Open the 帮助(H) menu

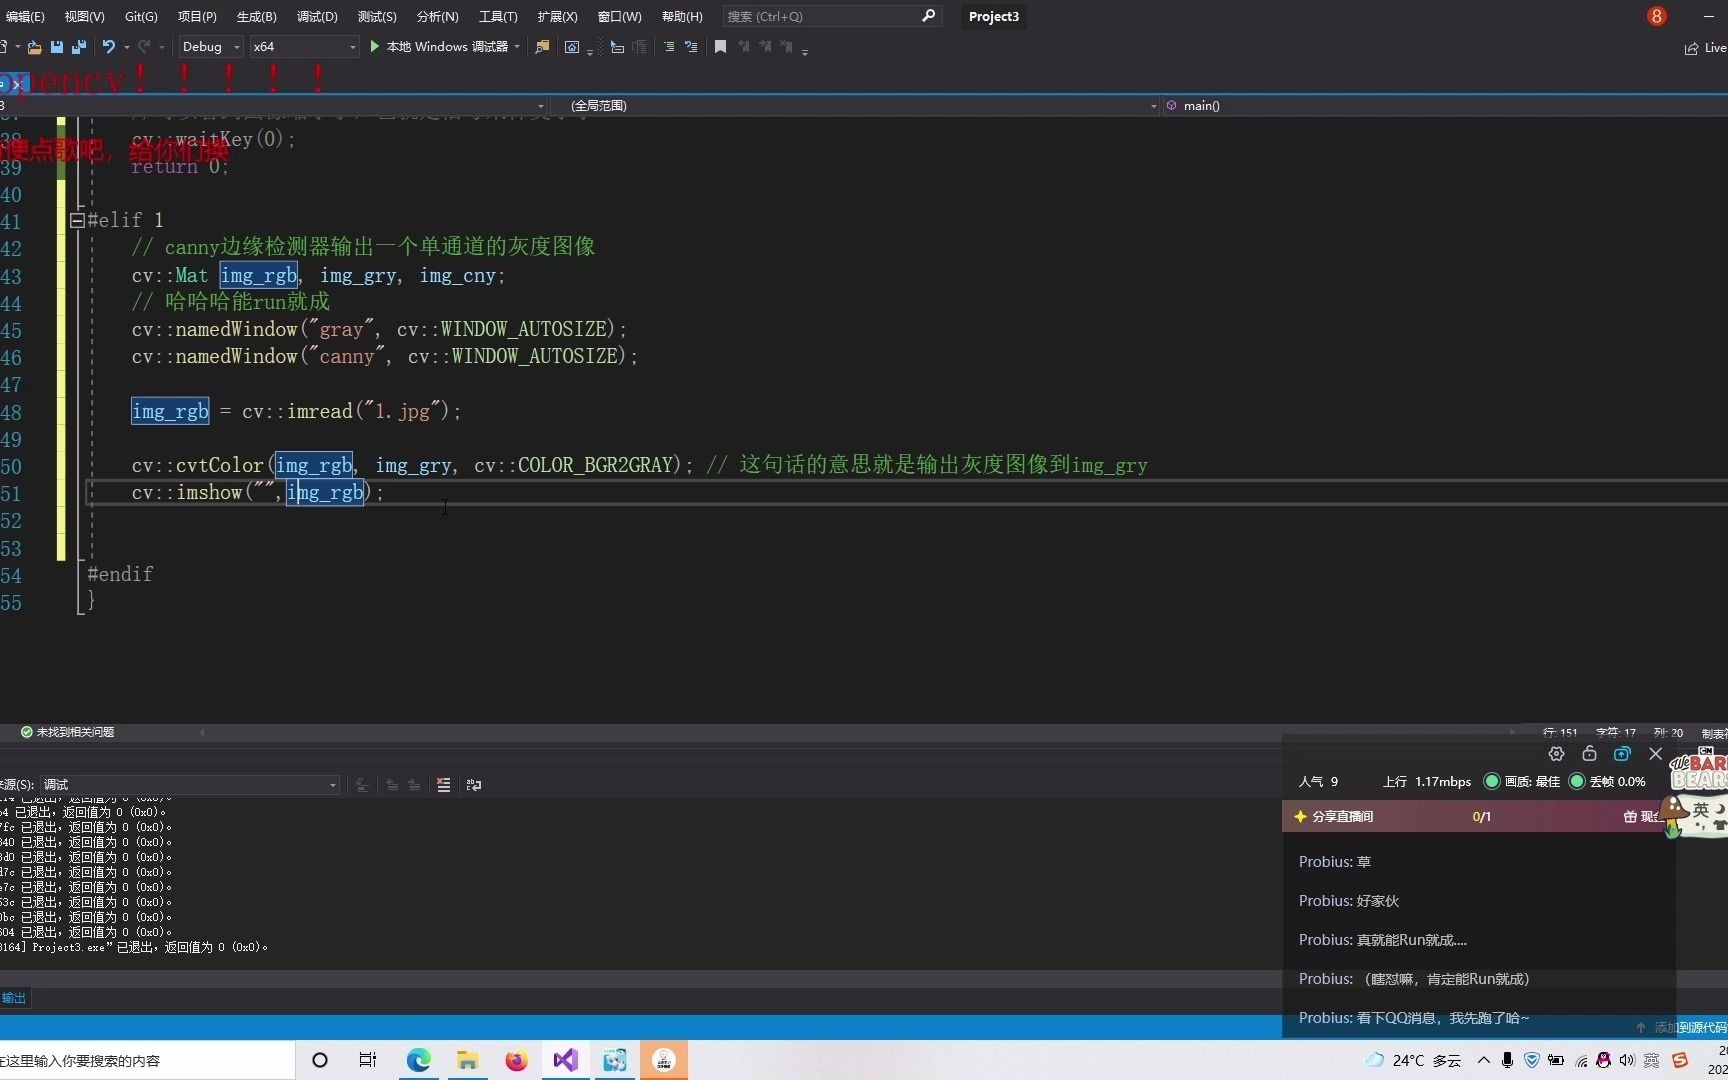[x=682, y=16]
